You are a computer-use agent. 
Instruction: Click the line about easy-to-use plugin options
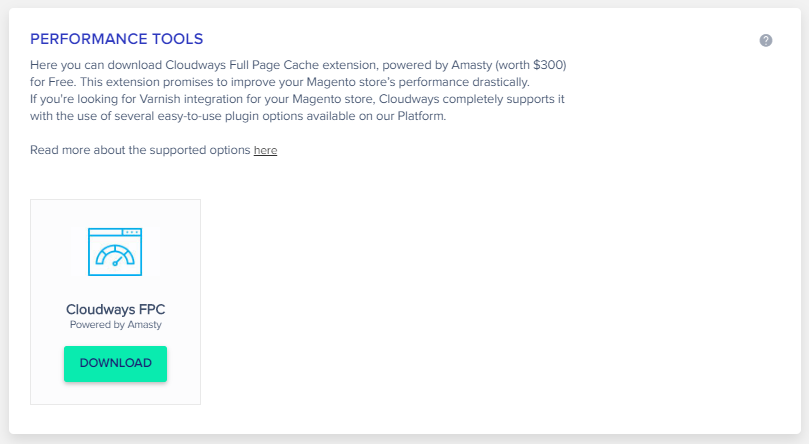coord(238,116)
